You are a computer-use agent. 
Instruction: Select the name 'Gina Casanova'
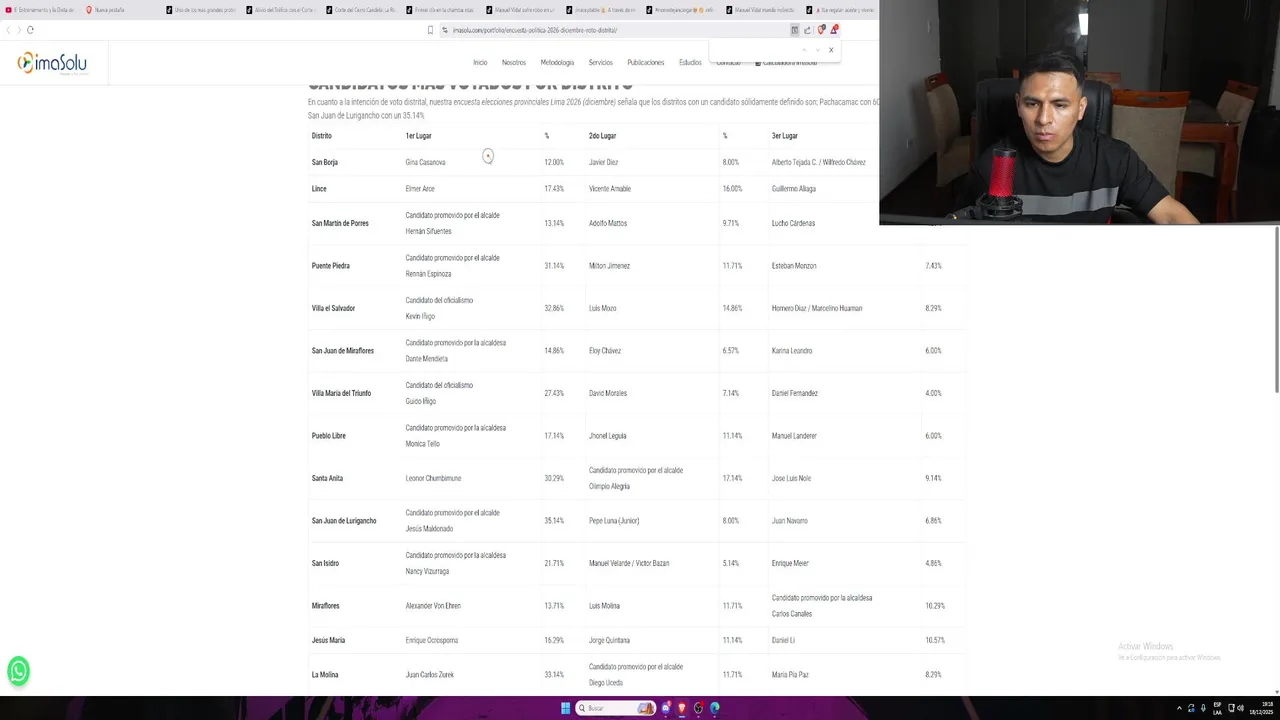(425, 162)
